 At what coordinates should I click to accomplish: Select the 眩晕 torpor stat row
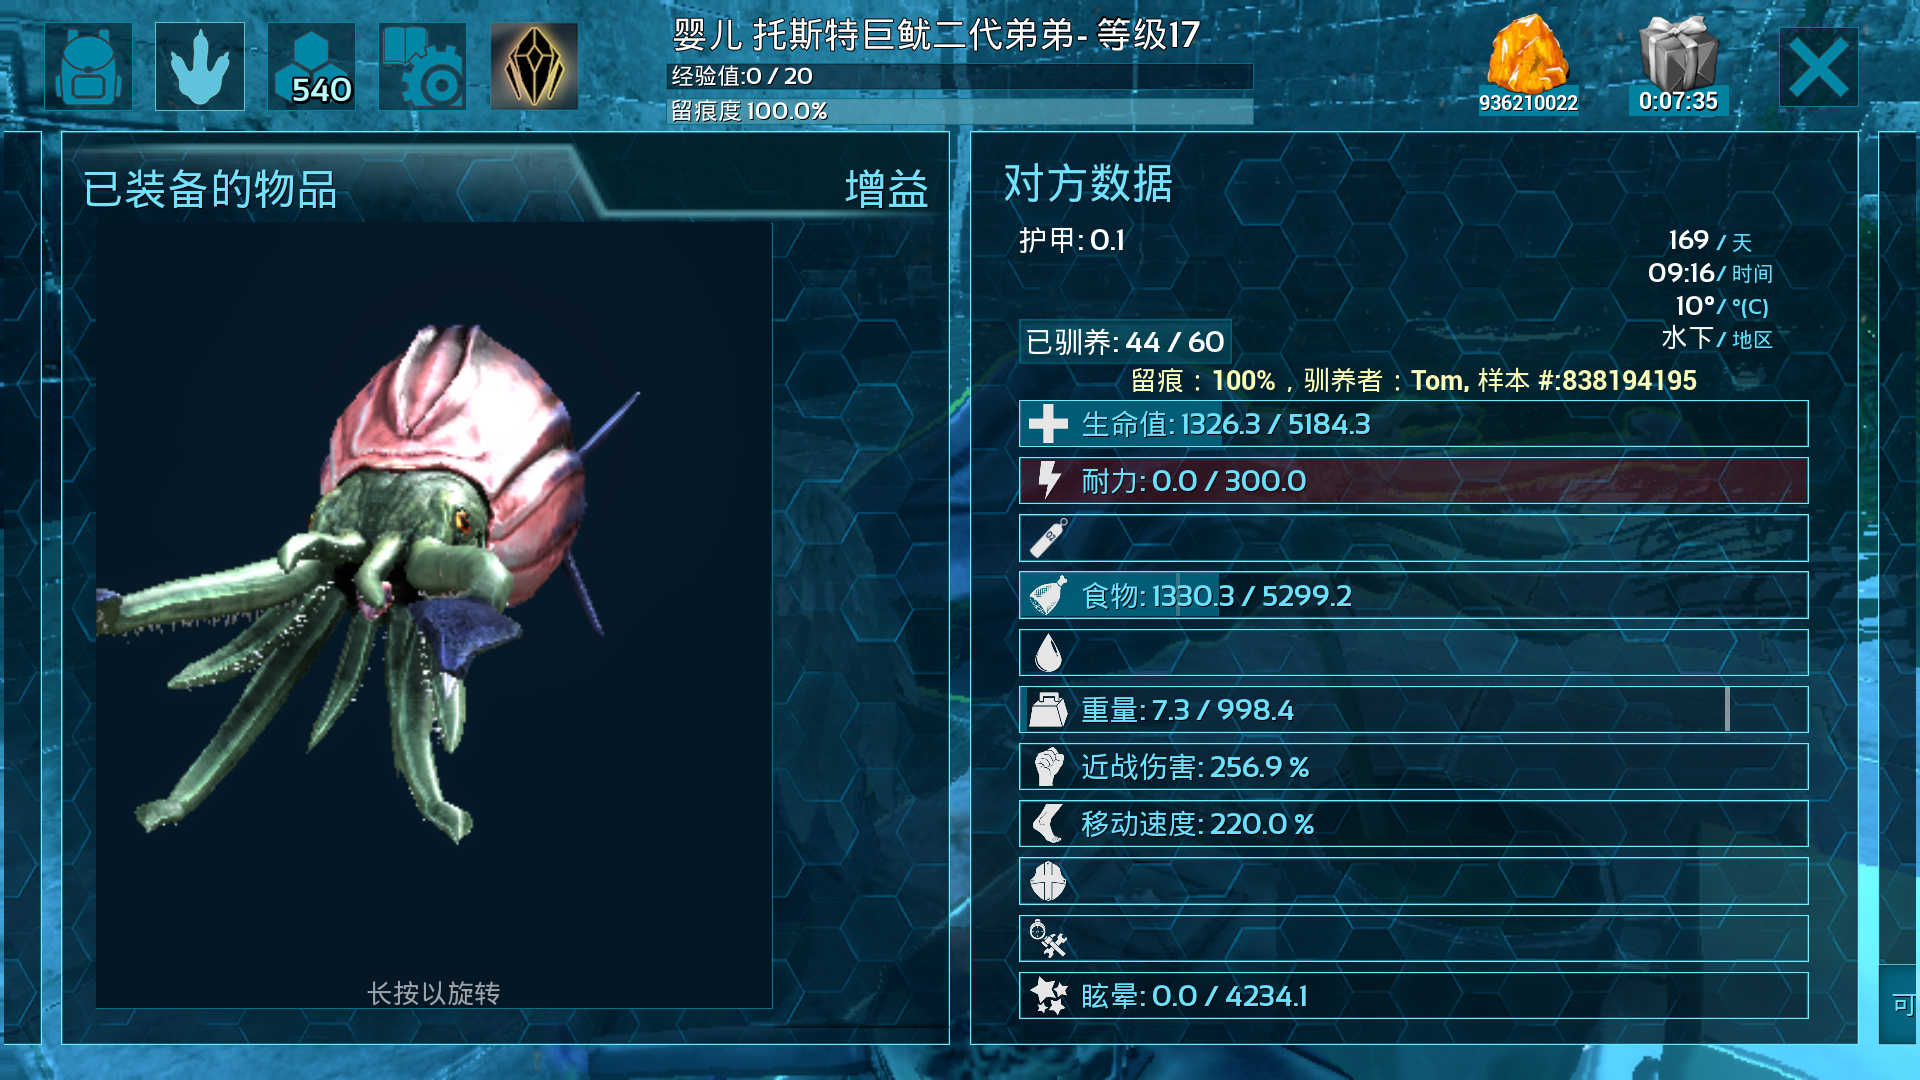click(1413, 996)
